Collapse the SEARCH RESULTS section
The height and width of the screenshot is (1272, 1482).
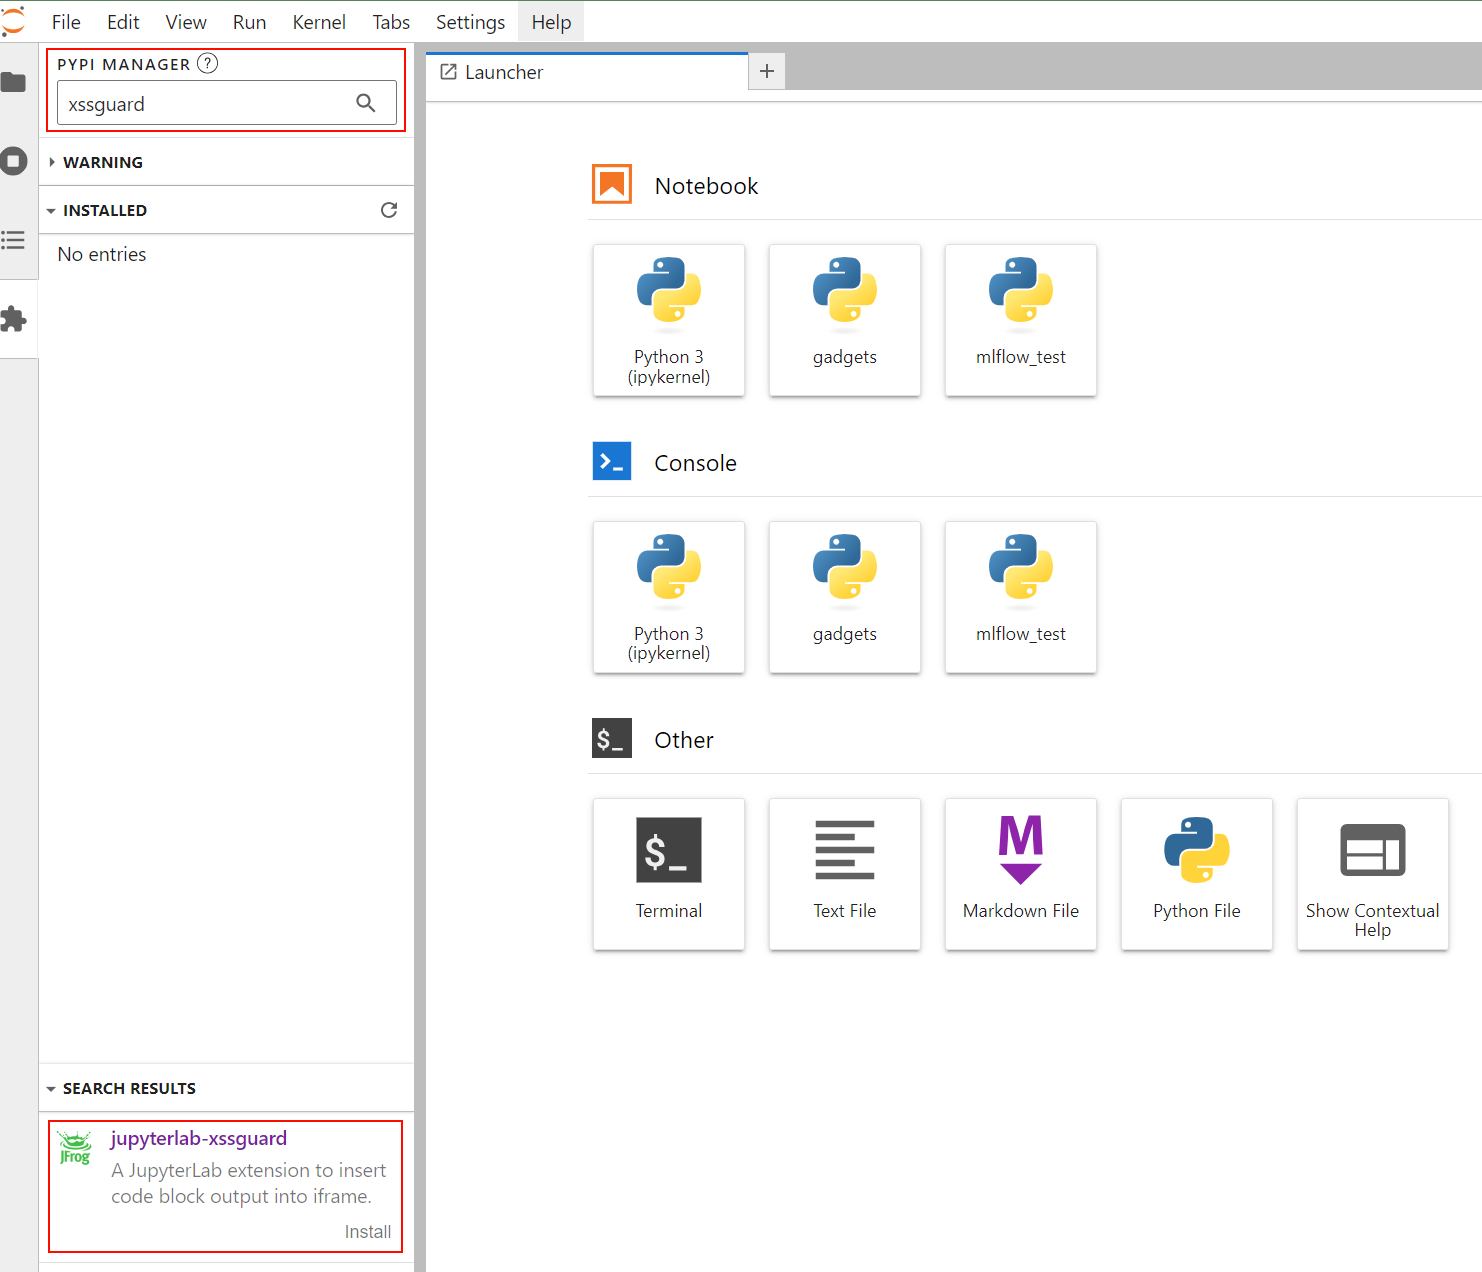coord(129,1088)
